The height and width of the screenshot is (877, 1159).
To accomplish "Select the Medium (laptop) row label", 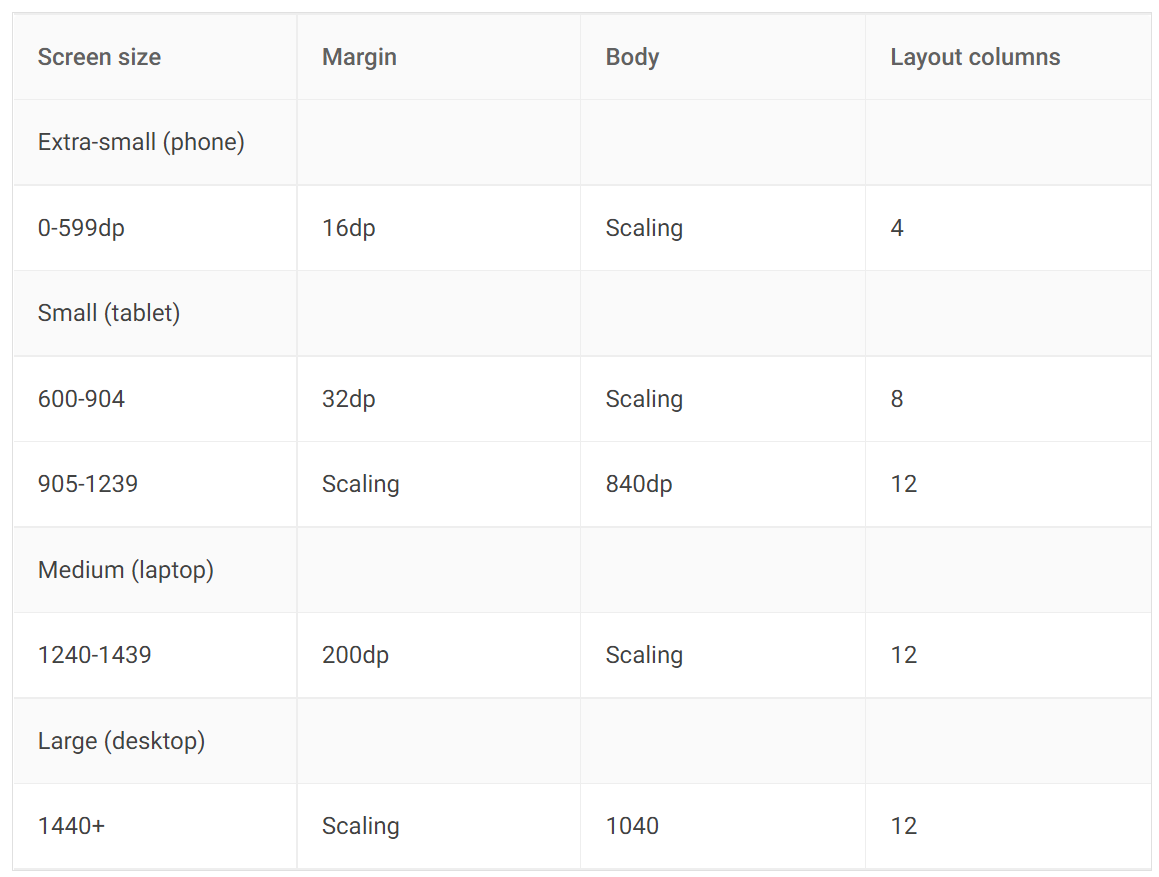I will [126, 569].
